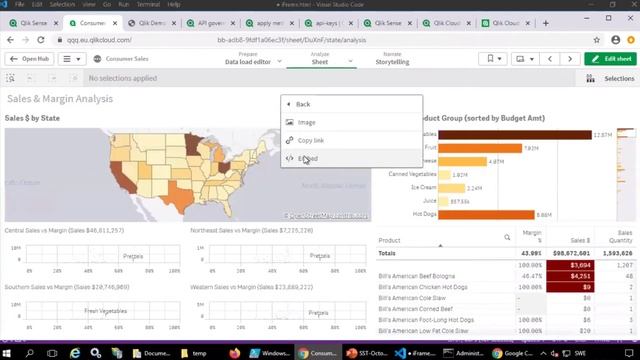Image resolution: width=640 pixels, height=360 pixels.
Task: Close the Consumer Sales browser tab
Action: pyautogui.click(x=115, y=23)
